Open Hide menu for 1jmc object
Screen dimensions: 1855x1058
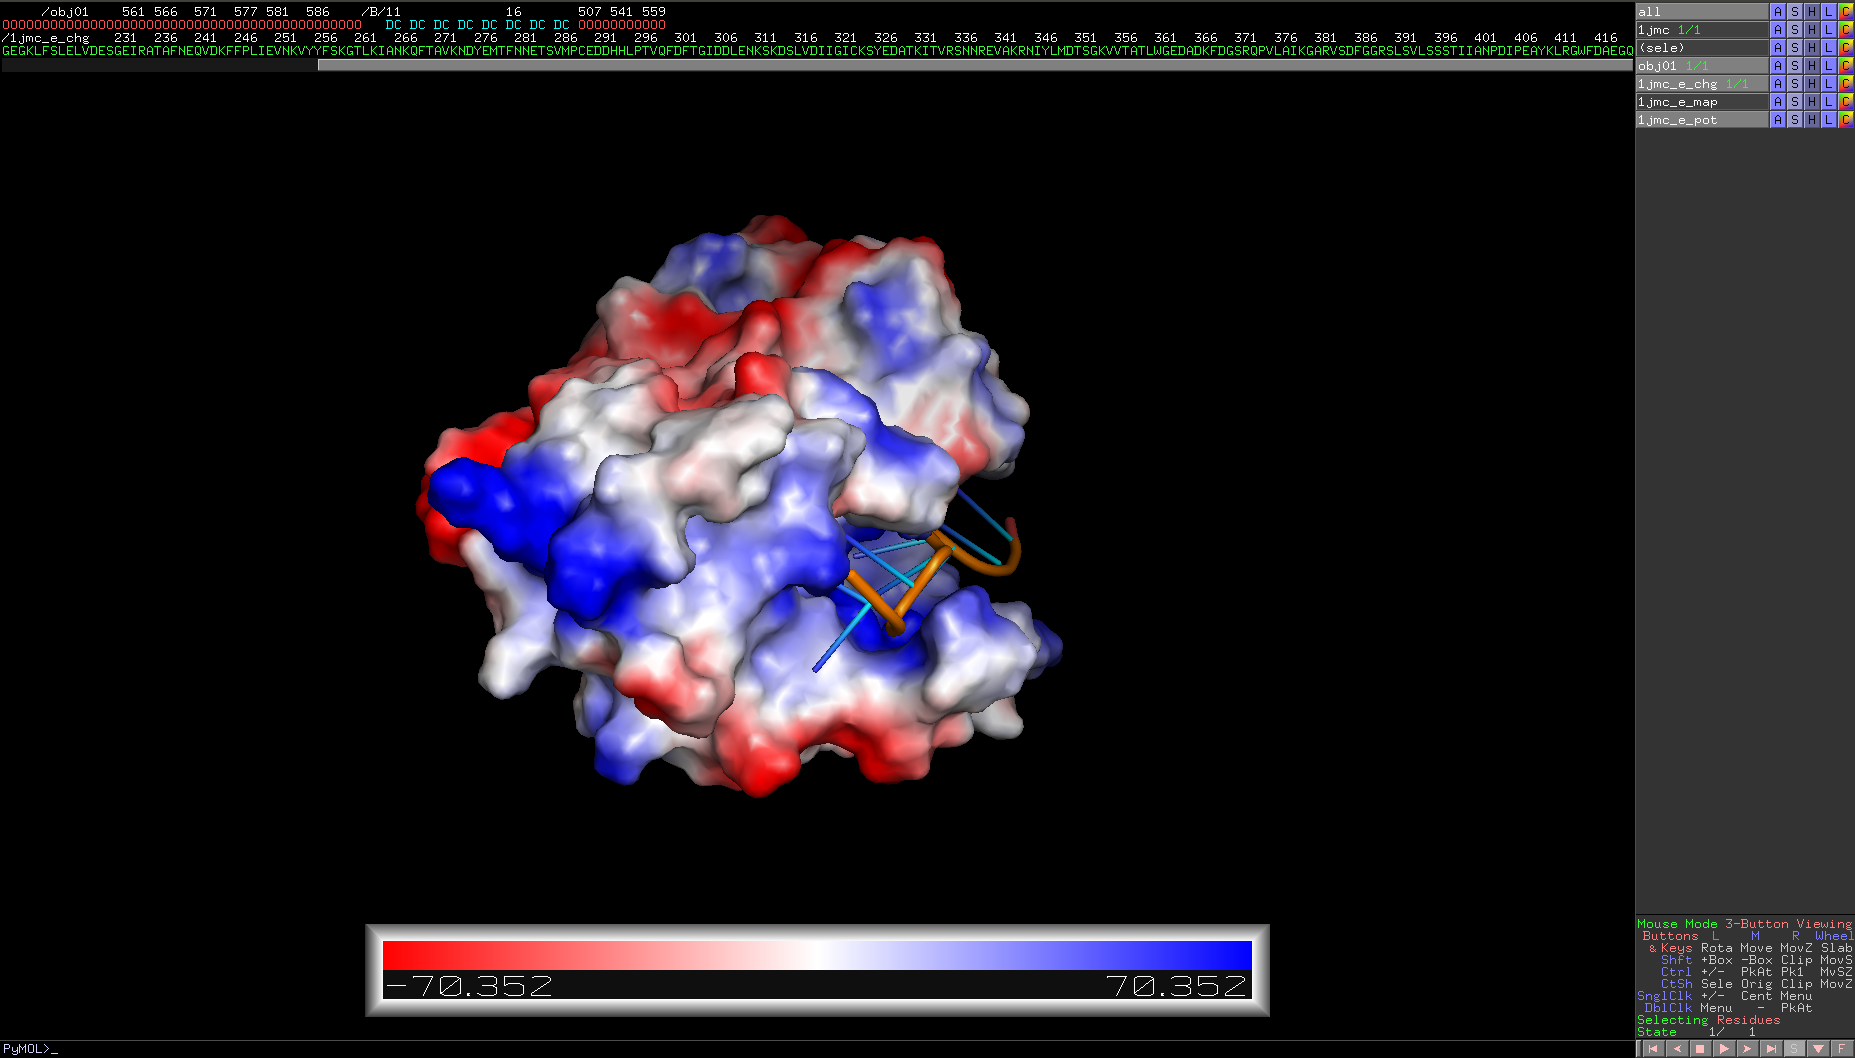[1812, 30]
